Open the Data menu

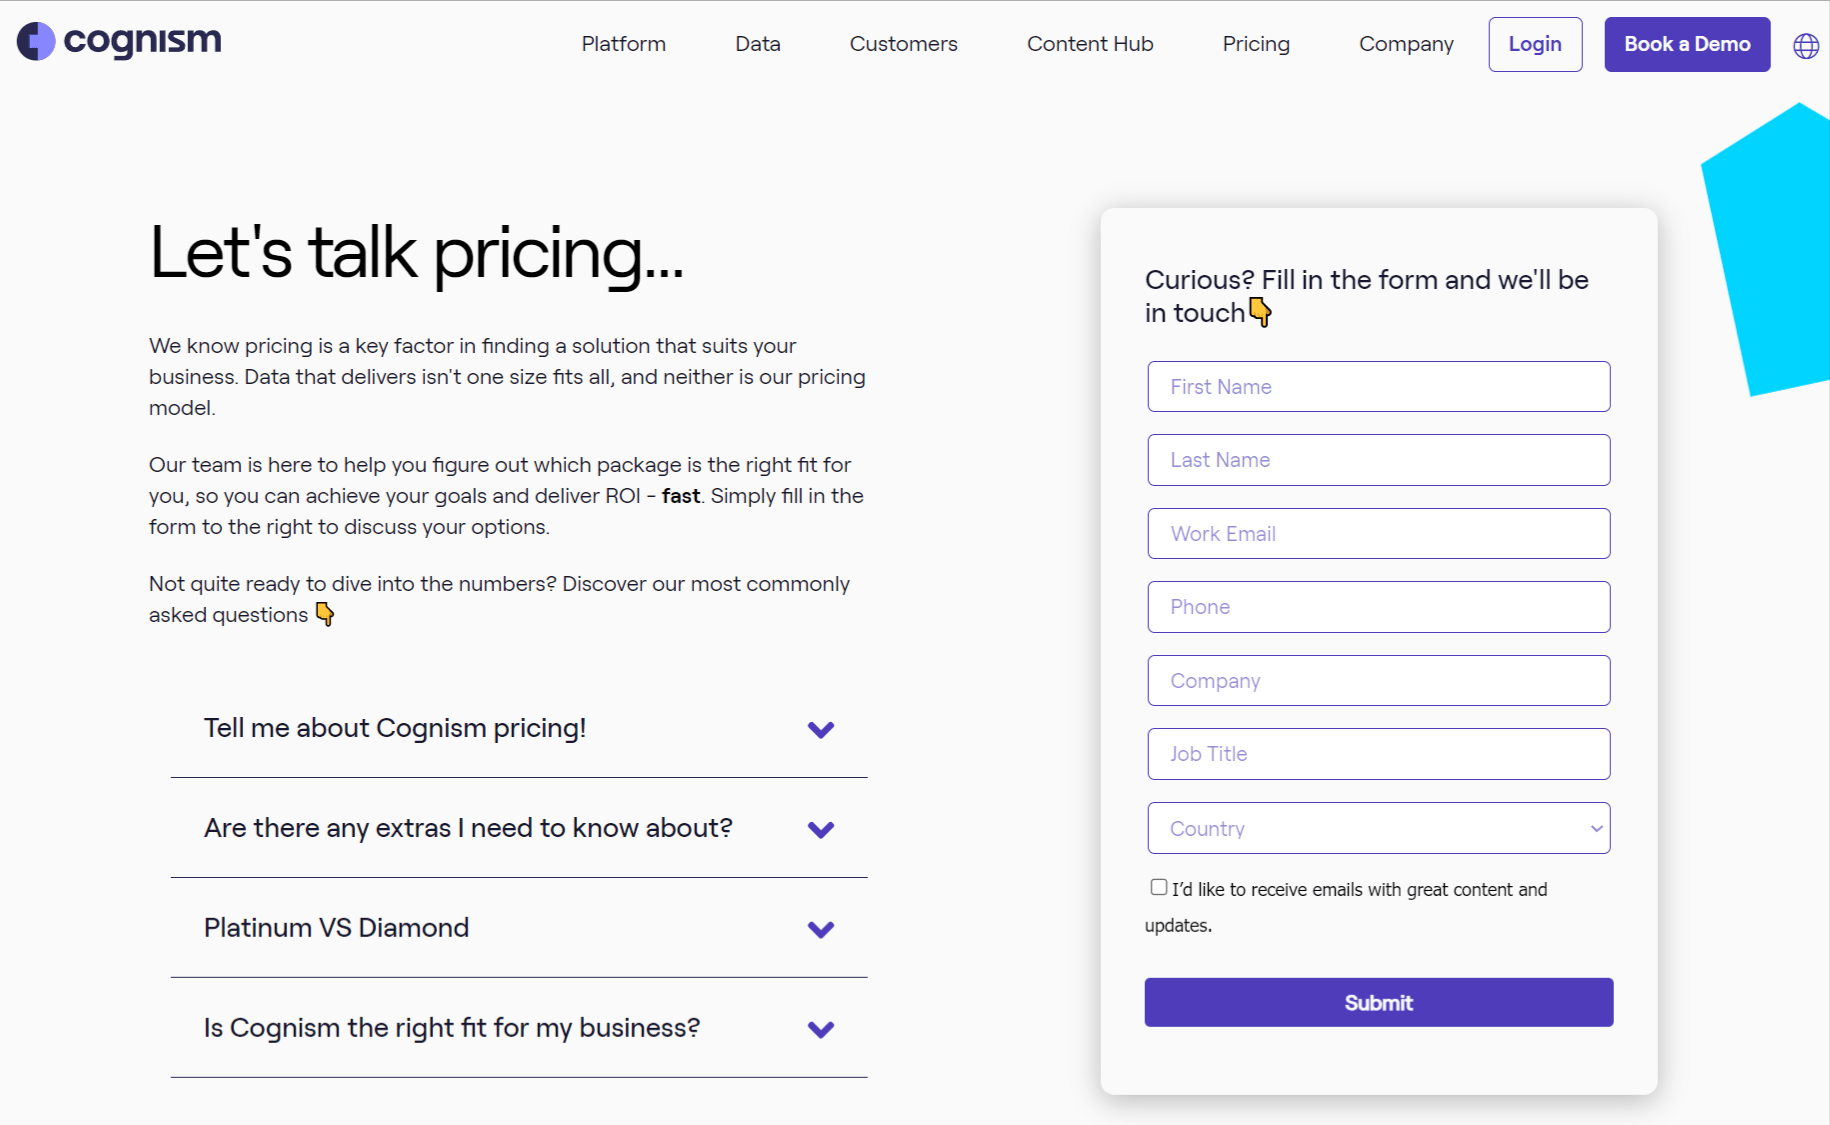tap(757, 44)
